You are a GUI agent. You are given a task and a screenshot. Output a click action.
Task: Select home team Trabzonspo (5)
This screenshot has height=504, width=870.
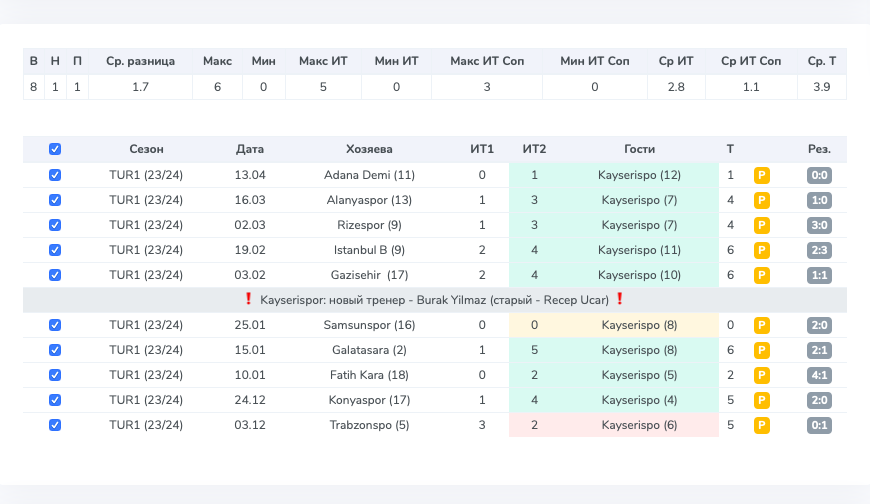point(370,425)
